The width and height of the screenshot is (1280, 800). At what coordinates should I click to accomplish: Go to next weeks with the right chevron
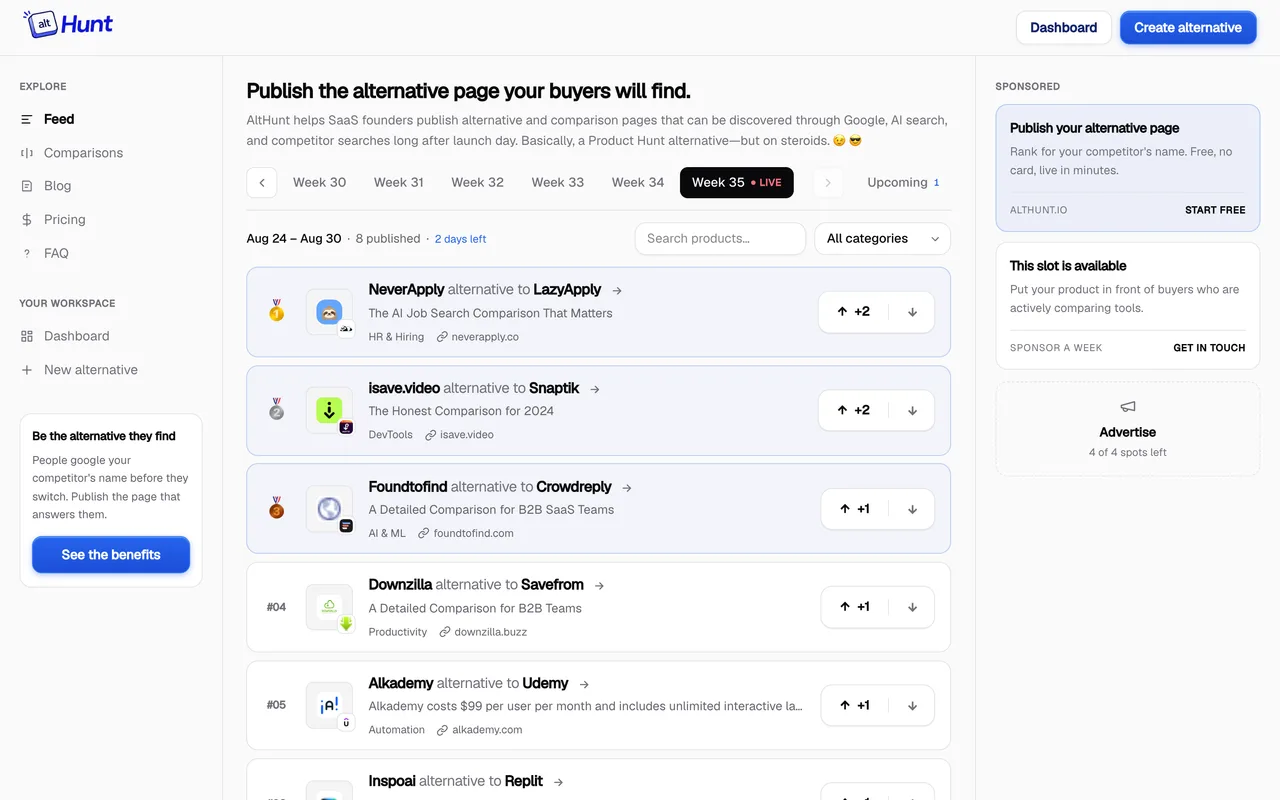pos(828,183)
